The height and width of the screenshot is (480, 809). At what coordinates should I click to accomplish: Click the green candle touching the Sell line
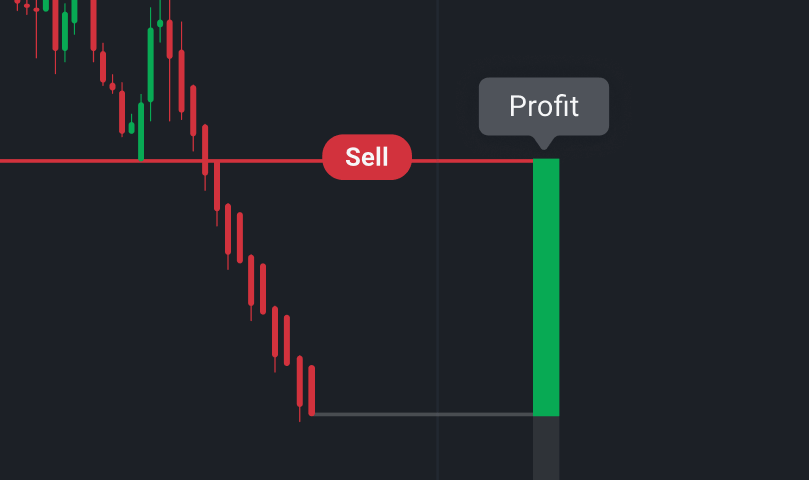(x=141, y=130)
